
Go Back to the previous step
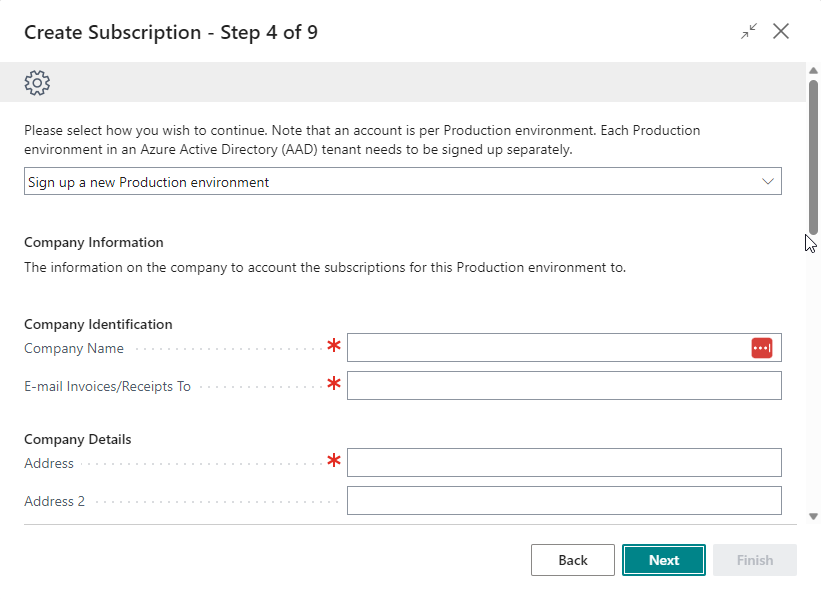pyautogui.click(x=573, y=560)
